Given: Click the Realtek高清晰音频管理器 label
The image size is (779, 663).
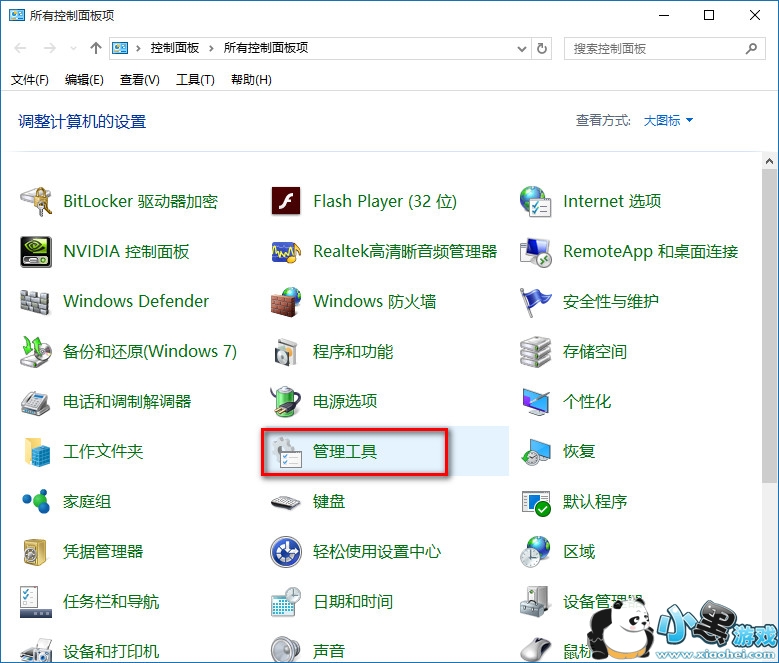Looking at the screenshot, I should tap(405, 252).
